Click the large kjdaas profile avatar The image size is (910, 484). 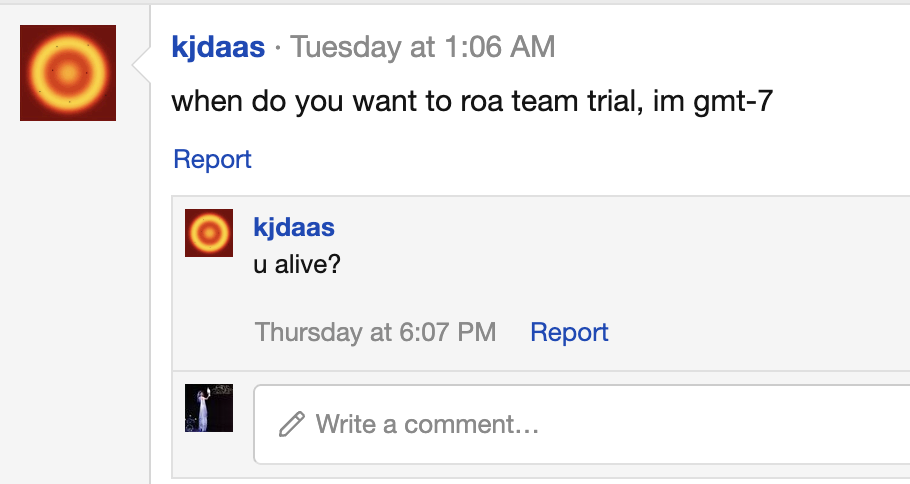pos(68,73)
